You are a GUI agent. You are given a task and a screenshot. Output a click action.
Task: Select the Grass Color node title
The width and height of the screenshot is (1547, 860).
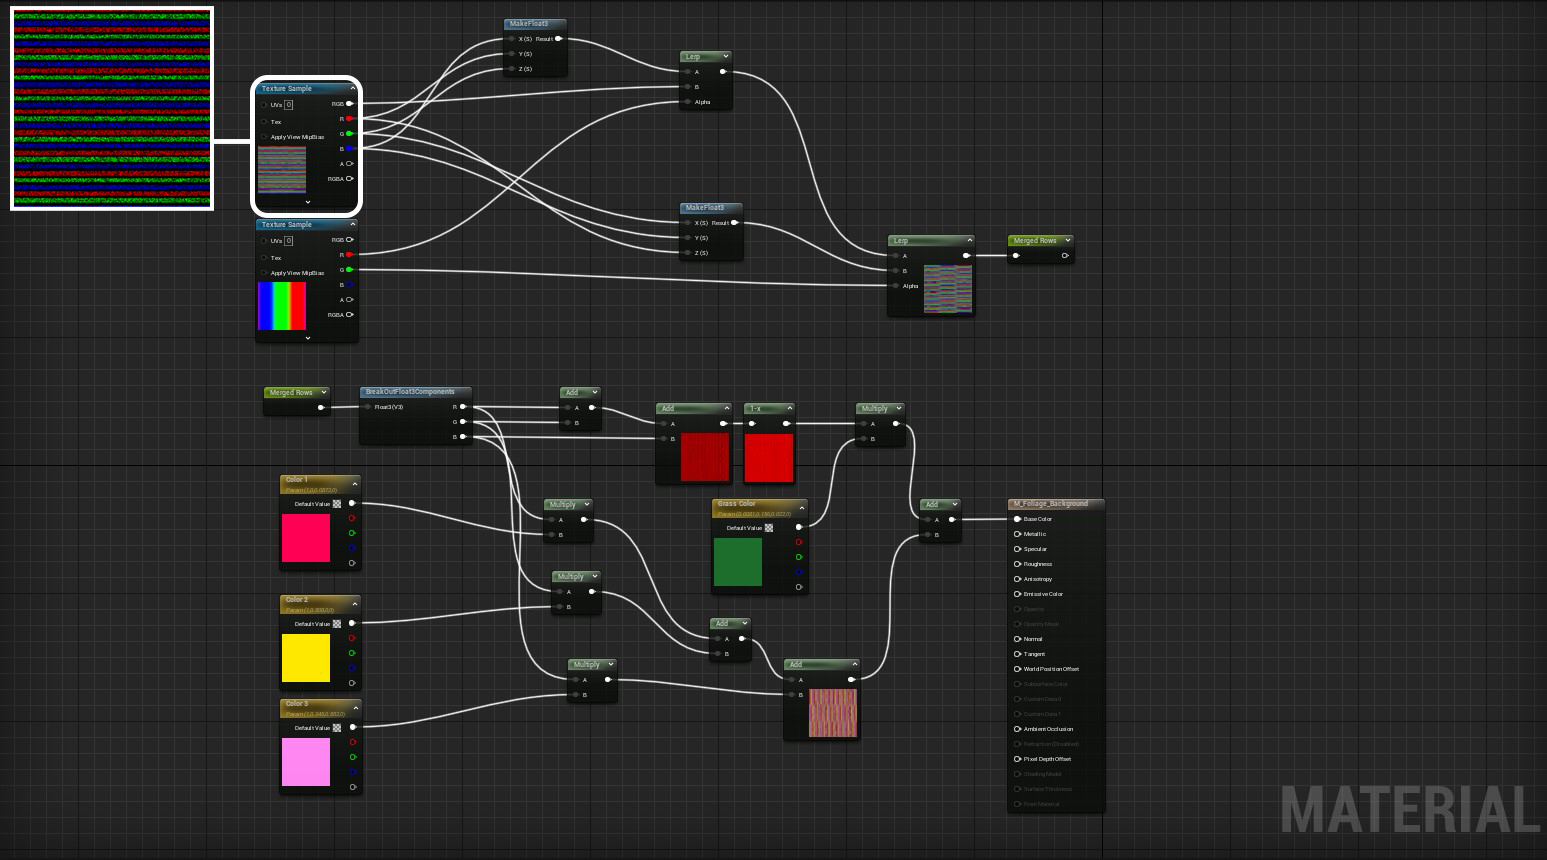point(737,504)
